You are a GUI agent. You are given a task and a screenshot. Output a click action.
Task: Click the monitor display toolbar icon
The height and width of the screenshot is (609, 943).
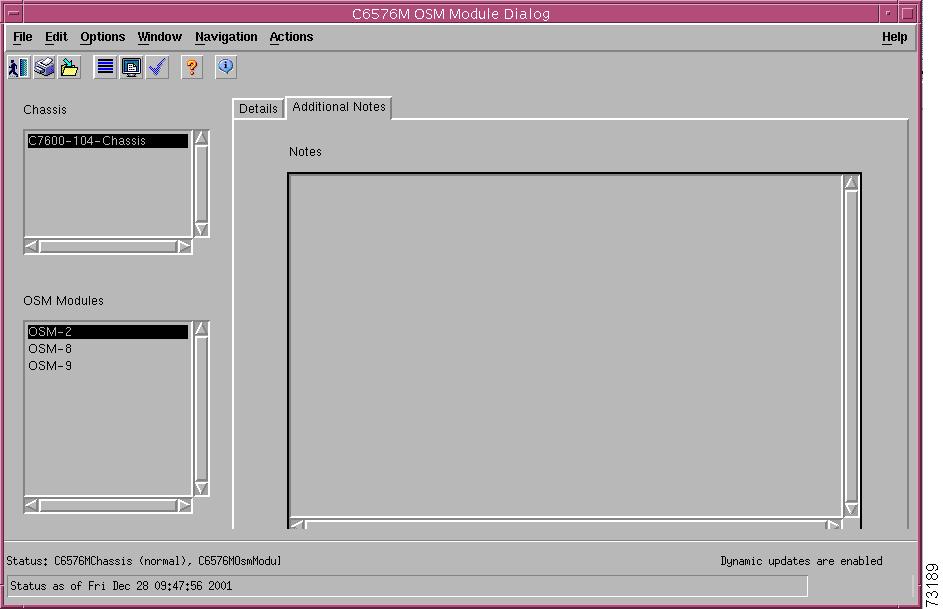click(131, 67)
